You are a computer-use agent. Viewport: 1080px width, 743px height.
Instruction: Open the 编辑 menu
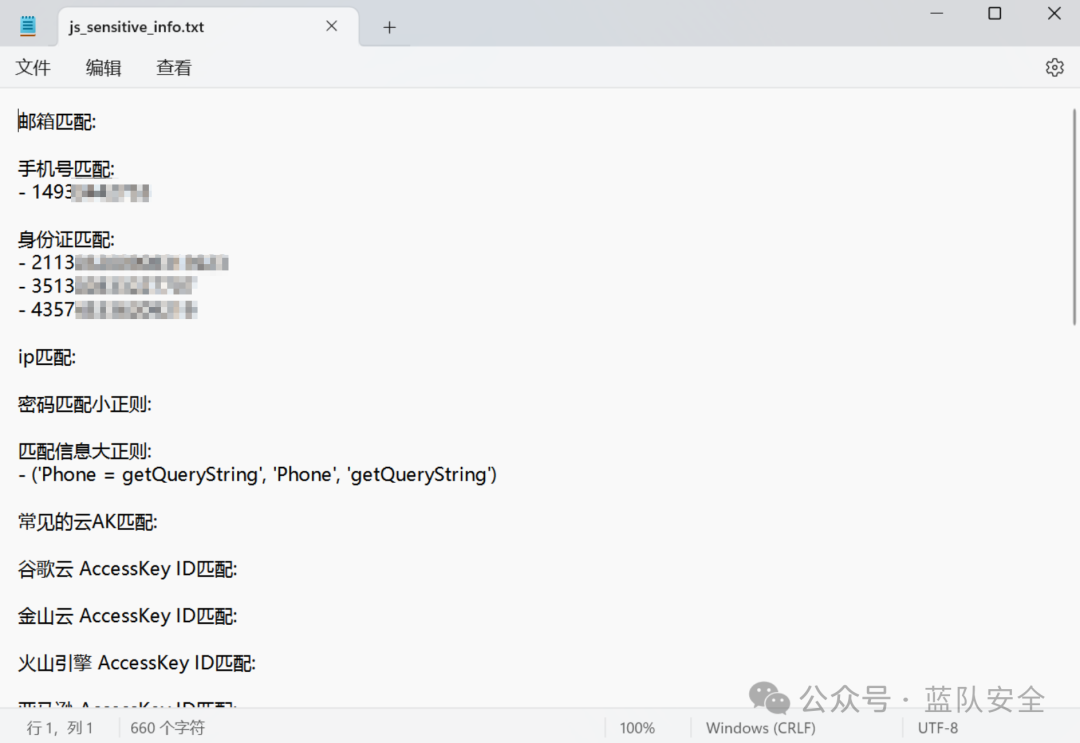click(103, 67)
